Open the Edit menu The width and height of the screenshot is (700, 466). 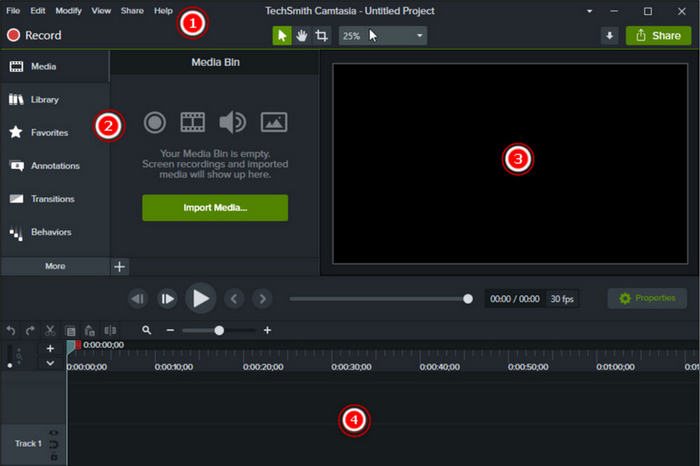pos(38,11)
